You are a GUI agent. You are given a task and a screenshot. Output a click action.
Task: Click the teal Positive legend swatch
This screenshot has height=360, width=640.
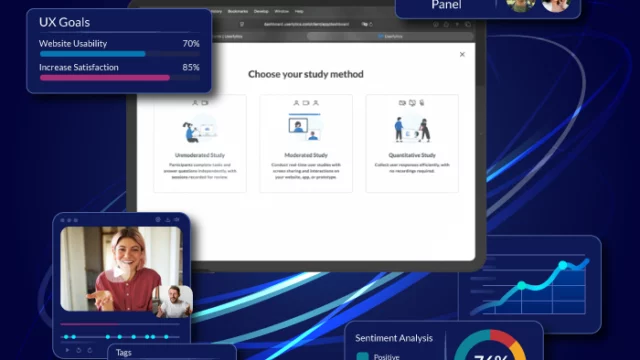pyautogui.click(x=362, y=356)
